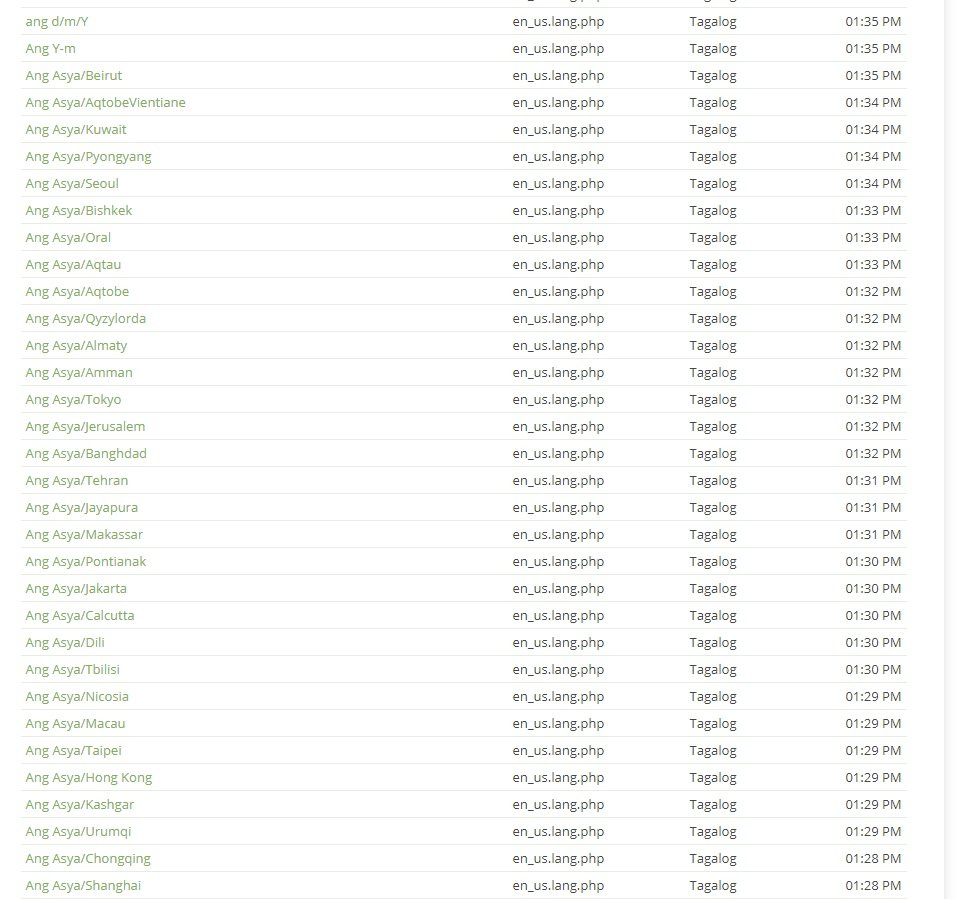Image resolution: width=962 pixels, height=899 pixels.
Task: Click the 01:31 PM time in Tehran row
Action: (873, 480)
